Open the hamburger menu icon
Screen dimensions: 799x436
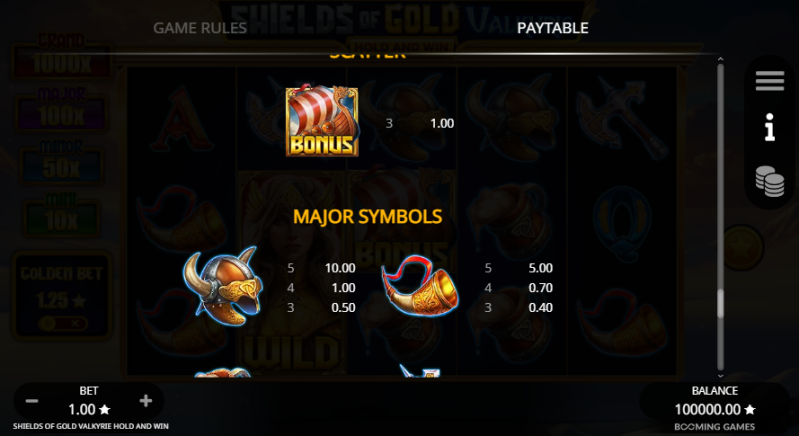pos(769,81)
